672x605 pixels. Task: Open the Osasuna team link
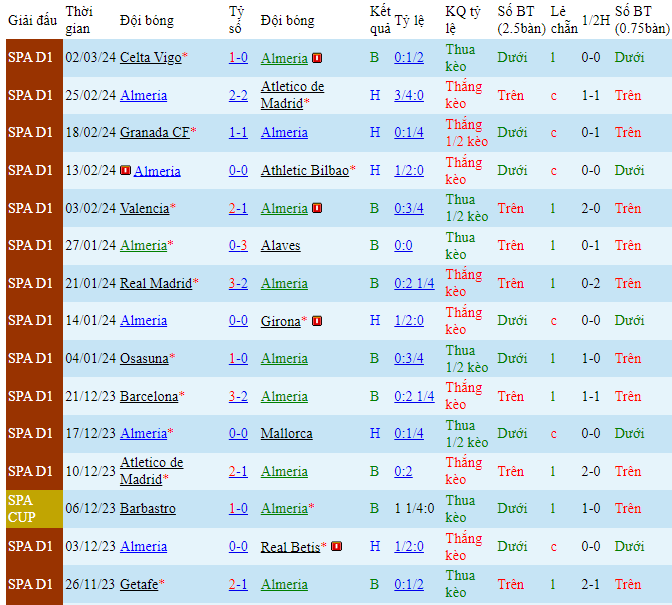coord(144,358)
